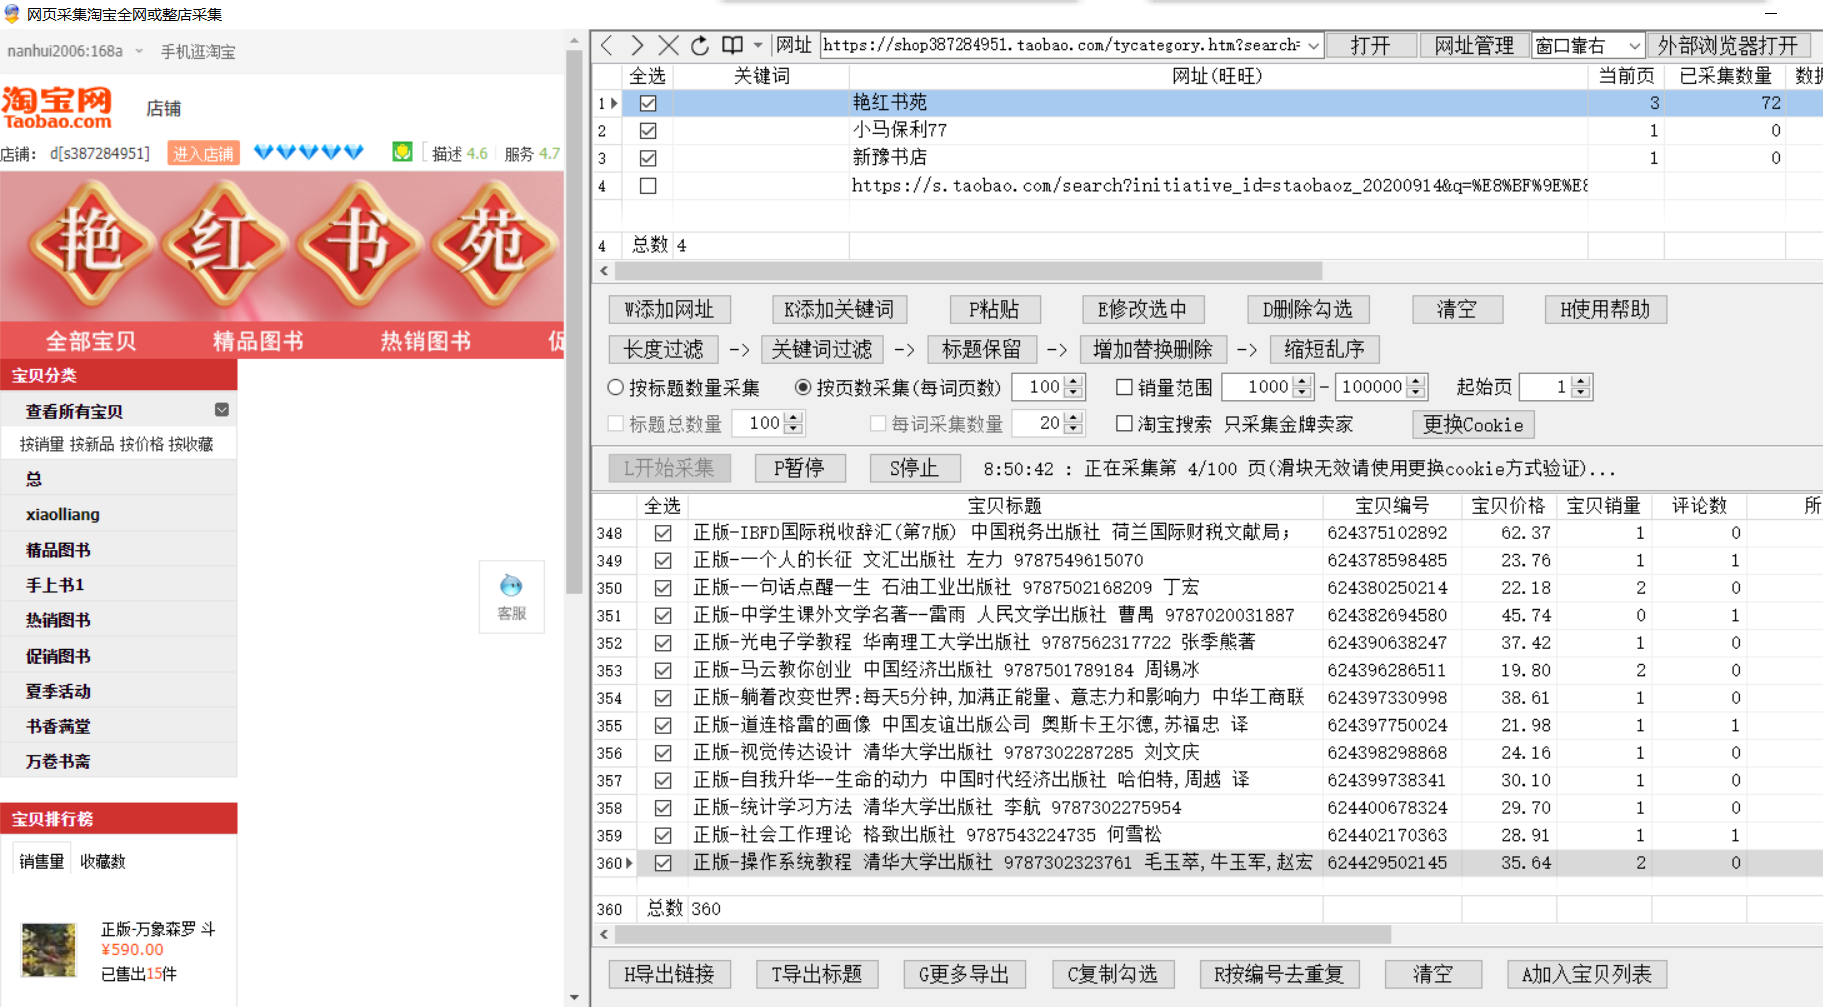Click the stop loading X icon
The height and width of the screenshot is (1007, 1823).
668,45
